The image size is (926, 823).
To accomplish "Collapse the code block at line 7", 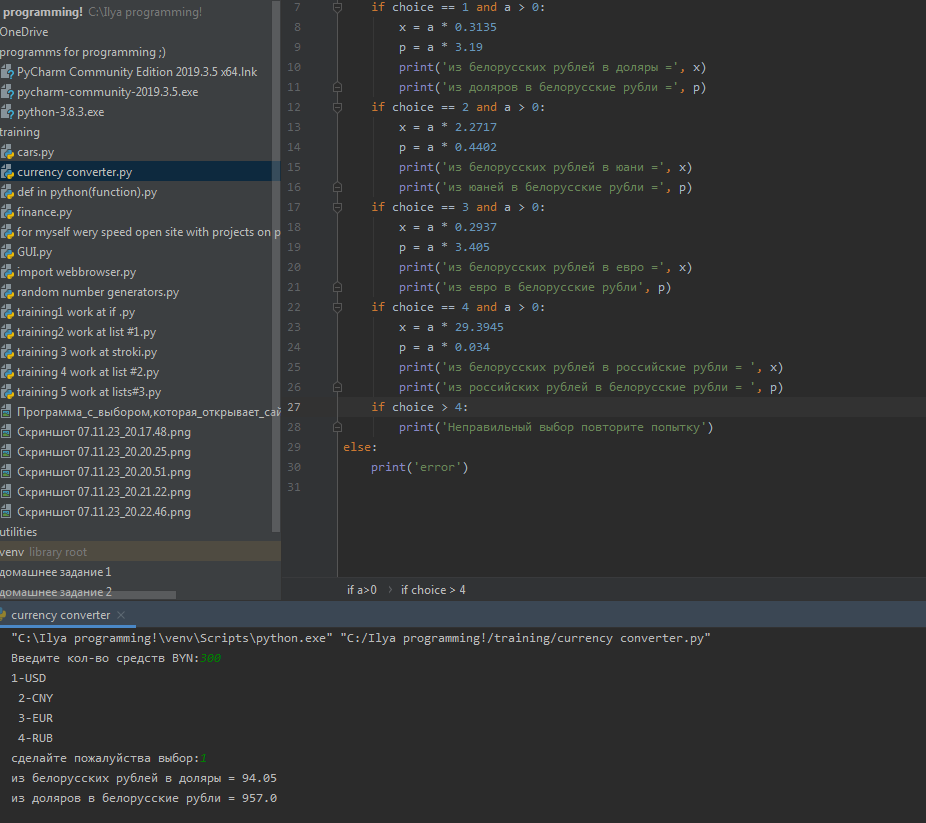I will point(339,7).
